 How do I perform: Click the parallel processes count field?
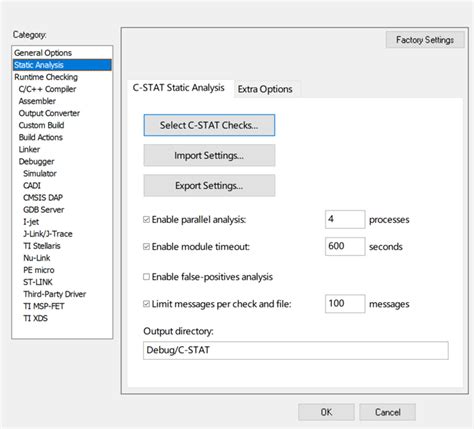click(345, 219)
